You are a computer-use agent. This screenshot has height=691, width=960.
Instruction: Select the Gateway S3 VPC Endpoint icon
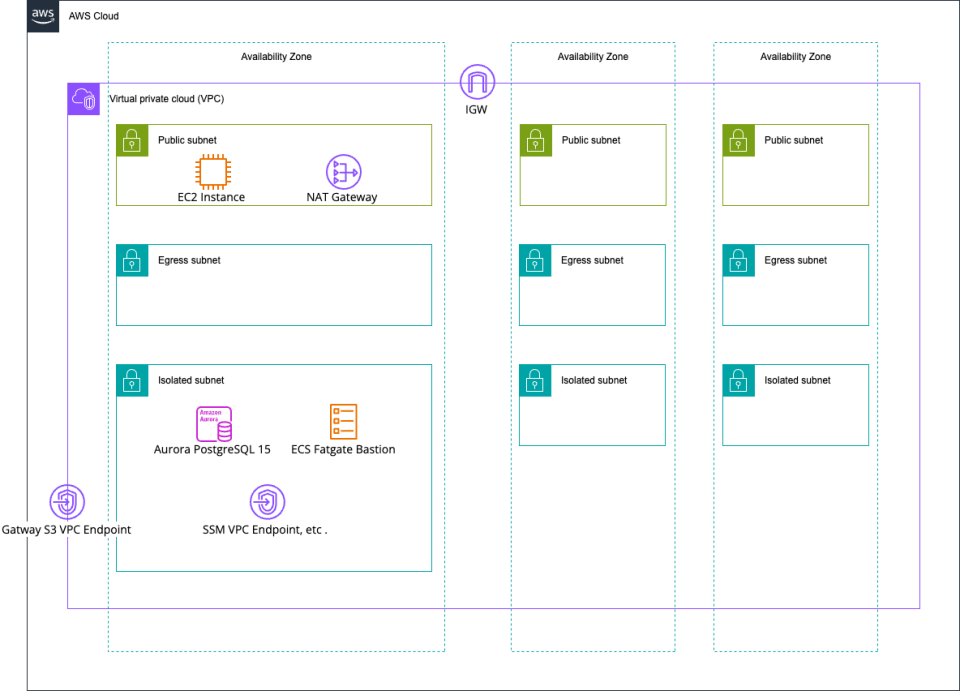[67, 502]
